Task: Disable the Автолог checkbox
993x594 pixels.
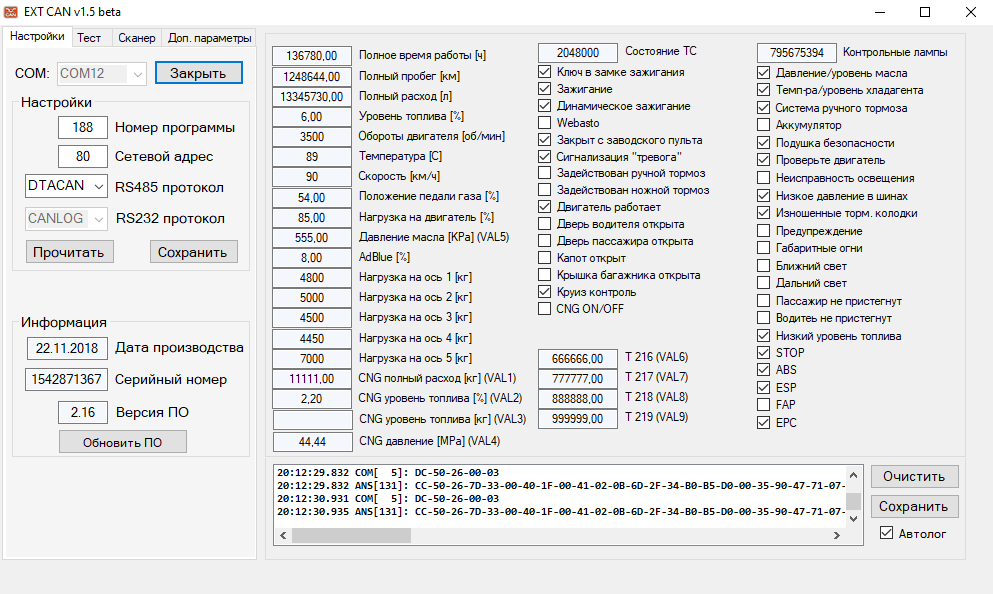Action: (886, 533)
